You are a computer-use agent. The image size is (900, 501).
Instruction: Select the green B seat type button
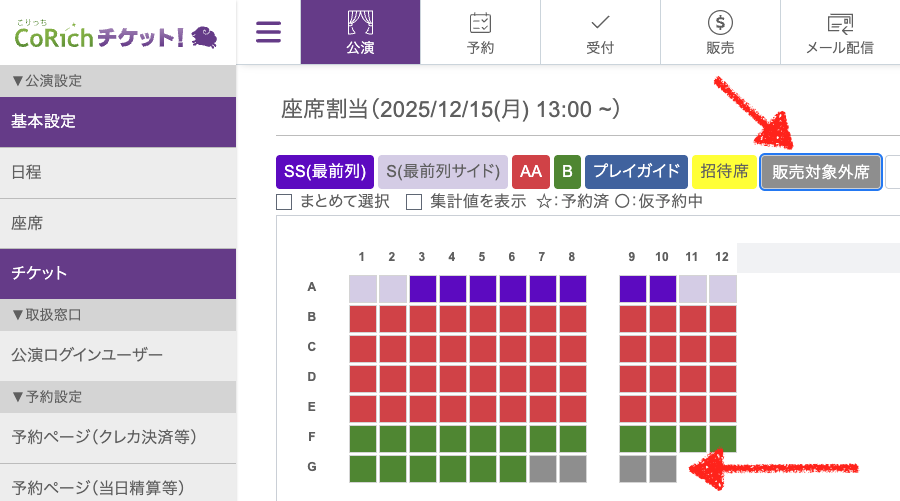click(567, 172)
